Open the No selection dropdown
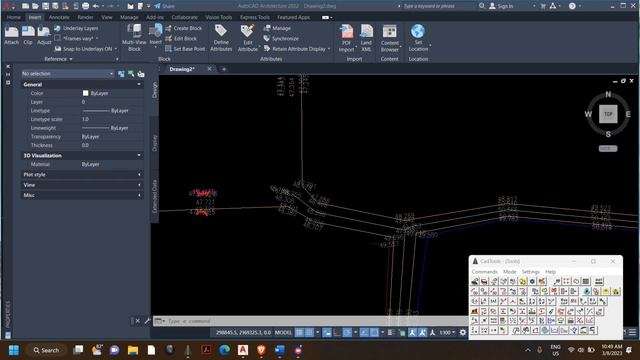The width and height of the screenshot is (640, 360). (68, 74)
